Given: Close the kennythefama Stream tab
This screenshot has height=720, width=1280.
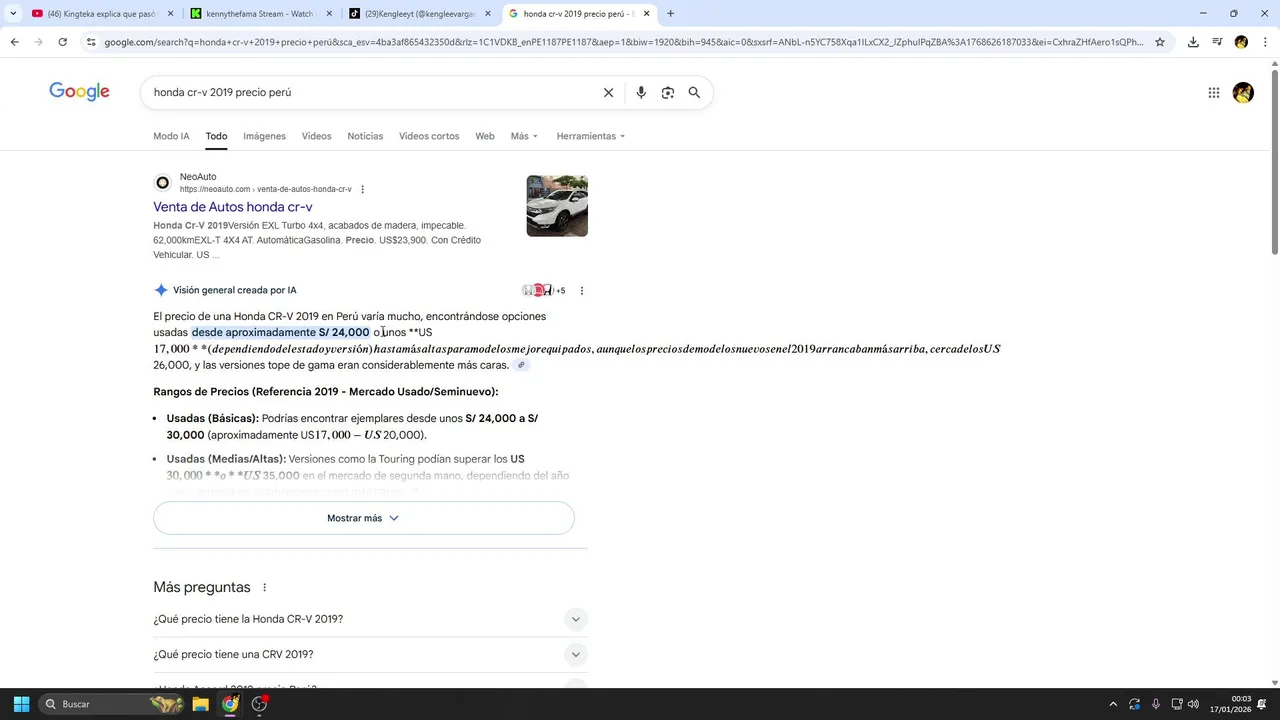Looking at the screenshot, I should (x=329, y=14).
